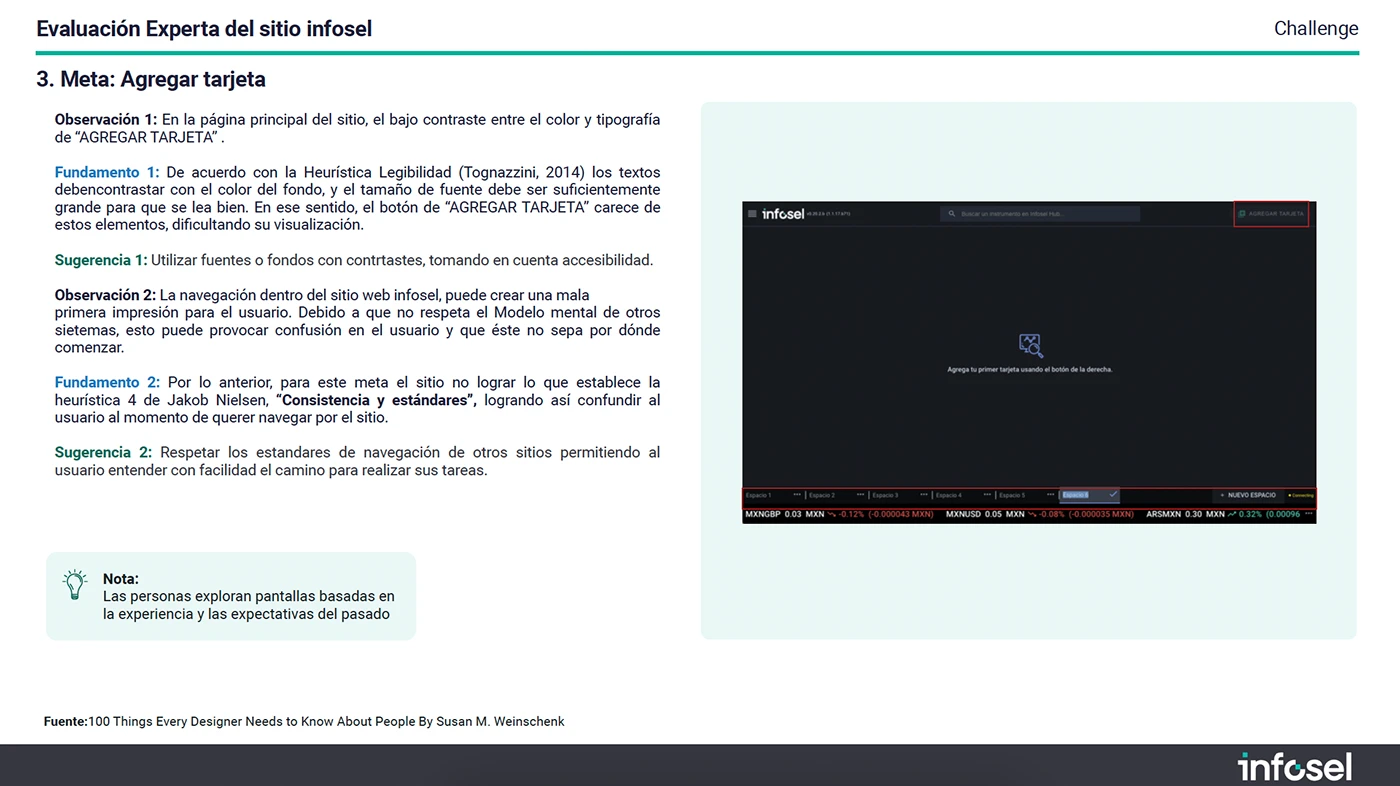Click the 'Sugerencia 1:' label
Image resolution: width=1400 pixels, height=786 pixels.
(x=101, y=260)
